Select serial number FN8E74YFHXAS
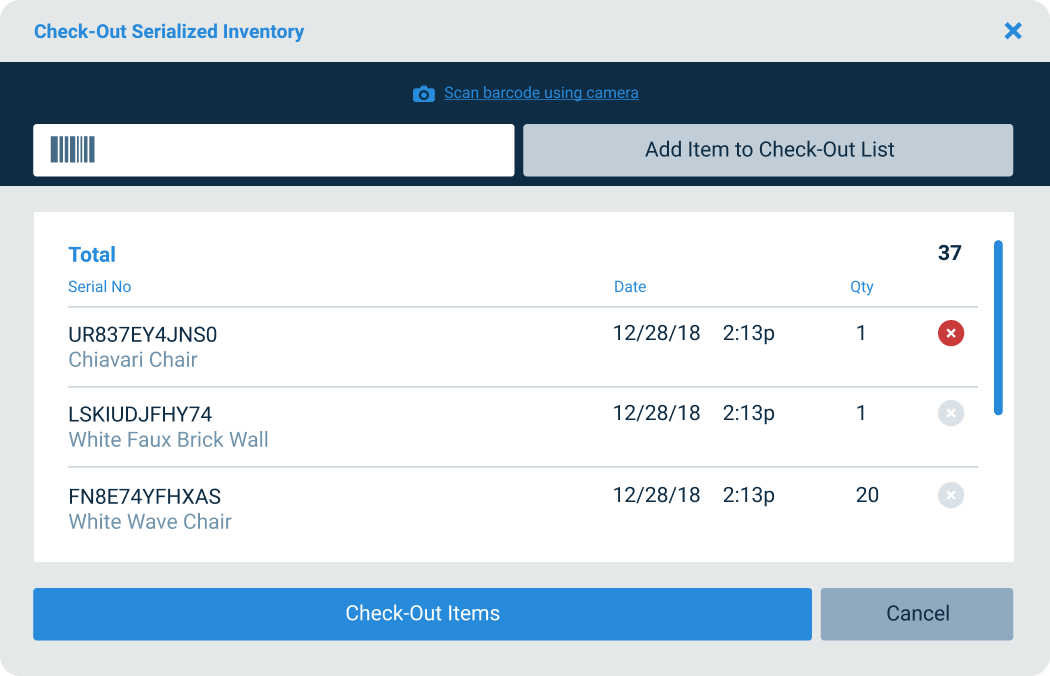 tap(144, 496)
